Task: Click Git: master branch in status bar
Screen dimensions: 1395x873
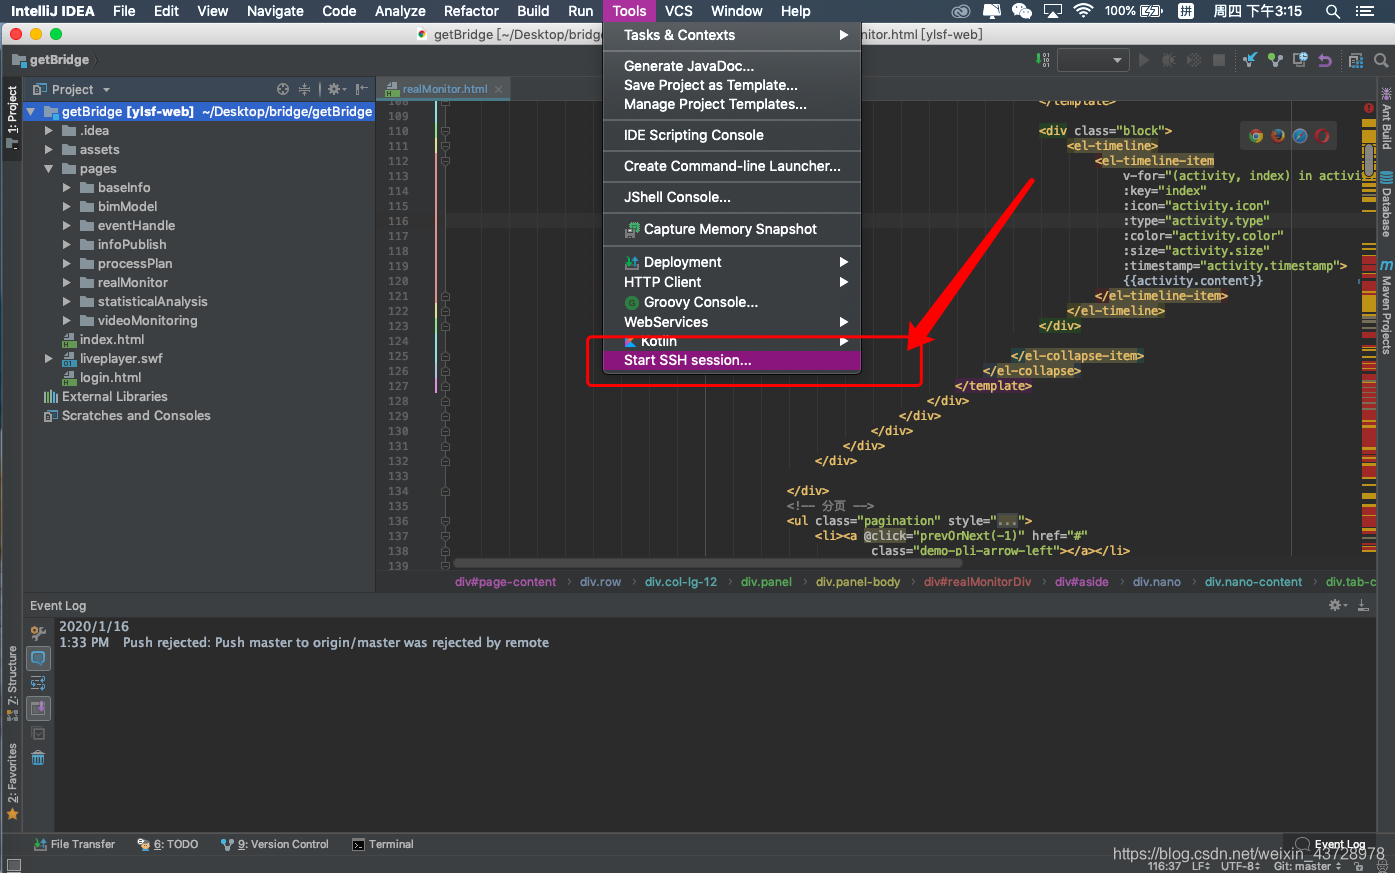Action: point(1307,866)
